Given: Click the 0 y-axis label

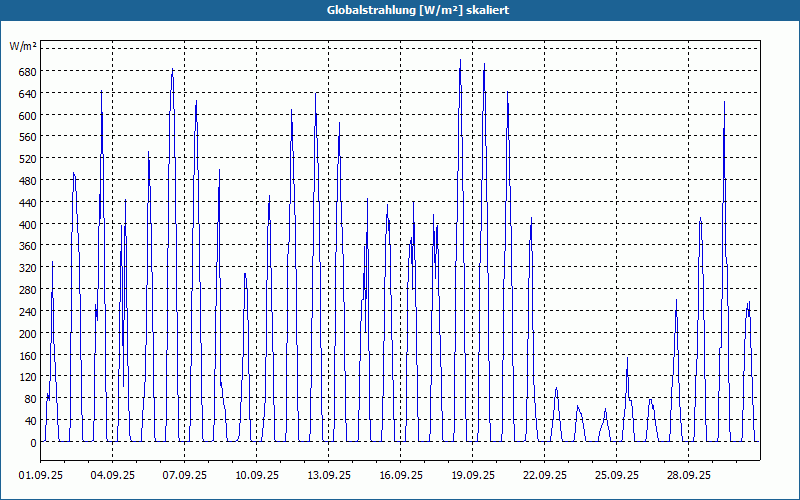Looking at the screenshot, I should [34, 443].
